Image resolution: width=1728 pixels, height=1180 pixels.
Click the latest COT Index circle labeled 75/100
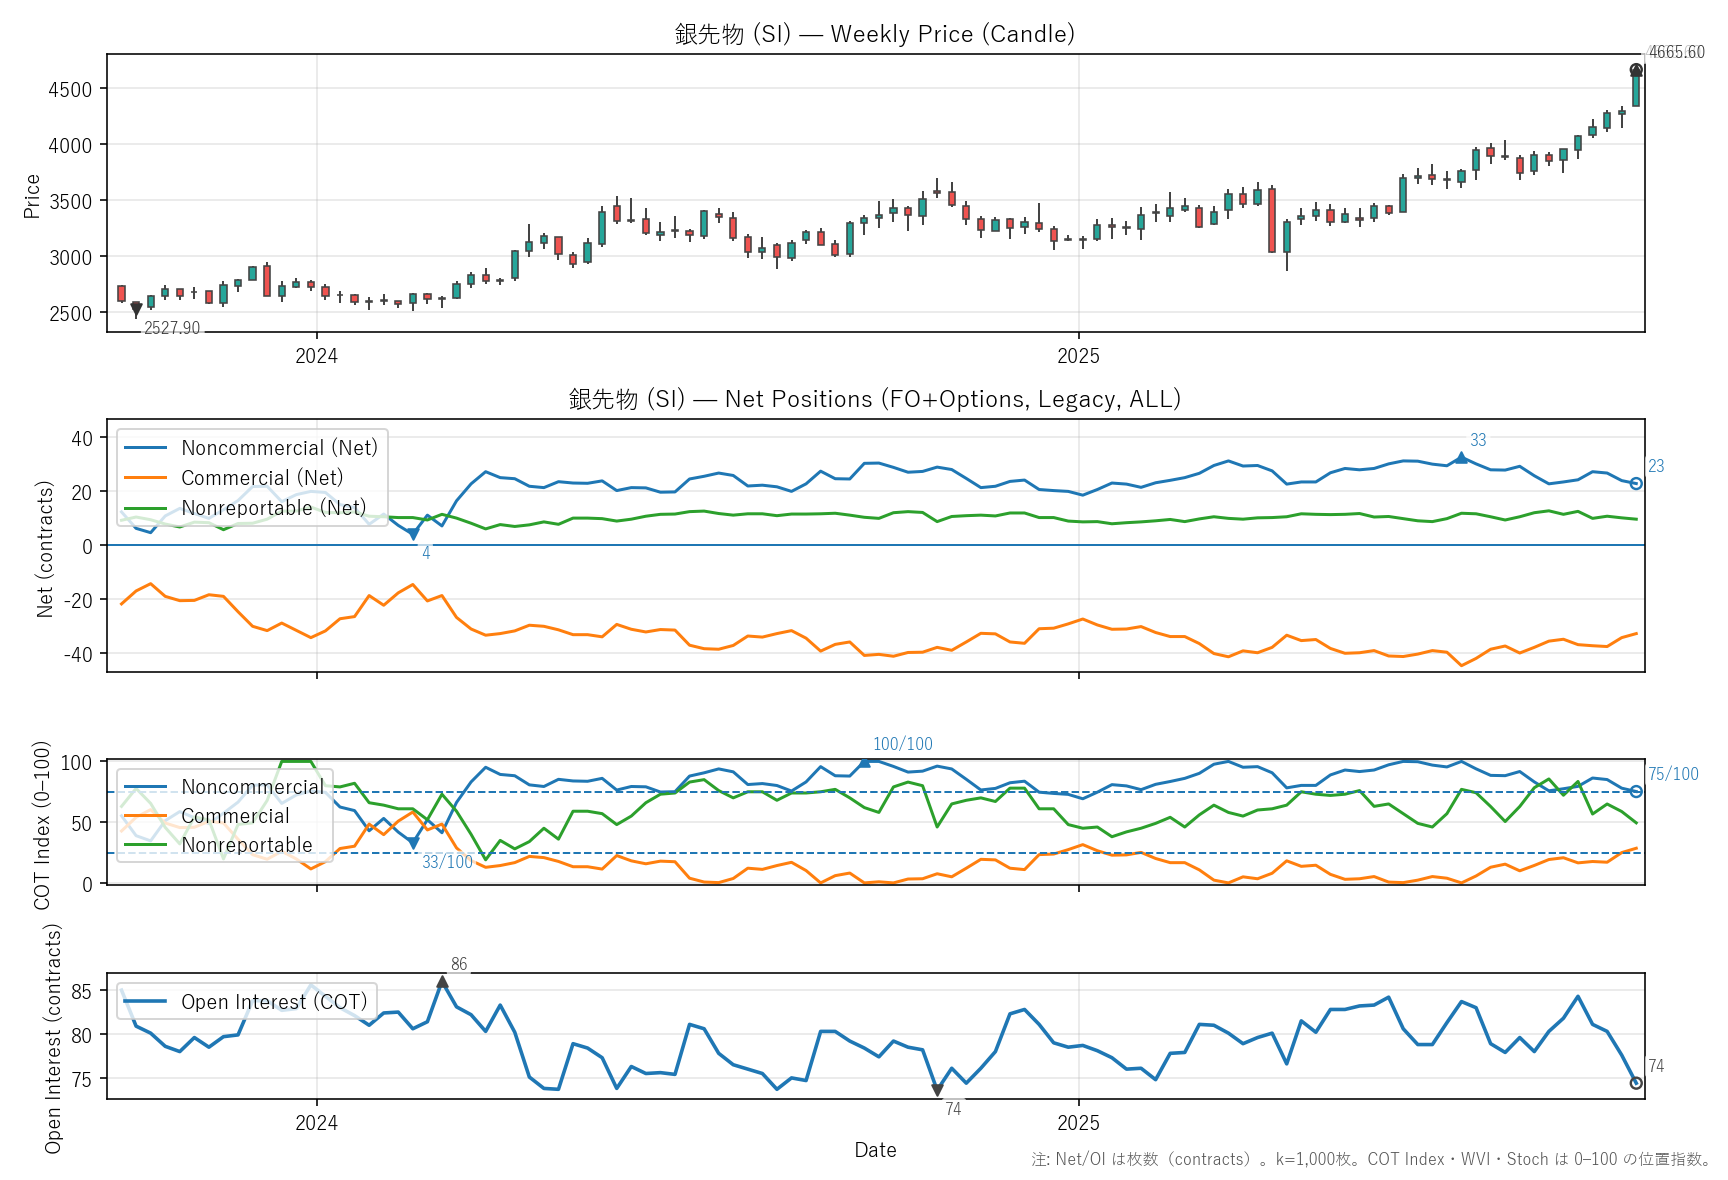(x=1636, y=792)
